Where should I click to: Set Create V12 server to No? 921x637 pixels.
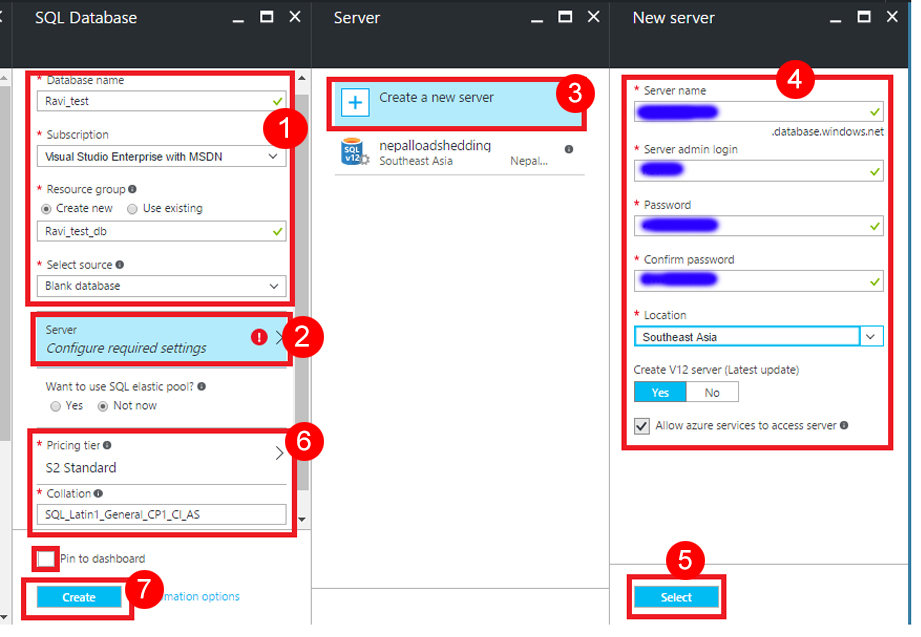click(712, 393)
